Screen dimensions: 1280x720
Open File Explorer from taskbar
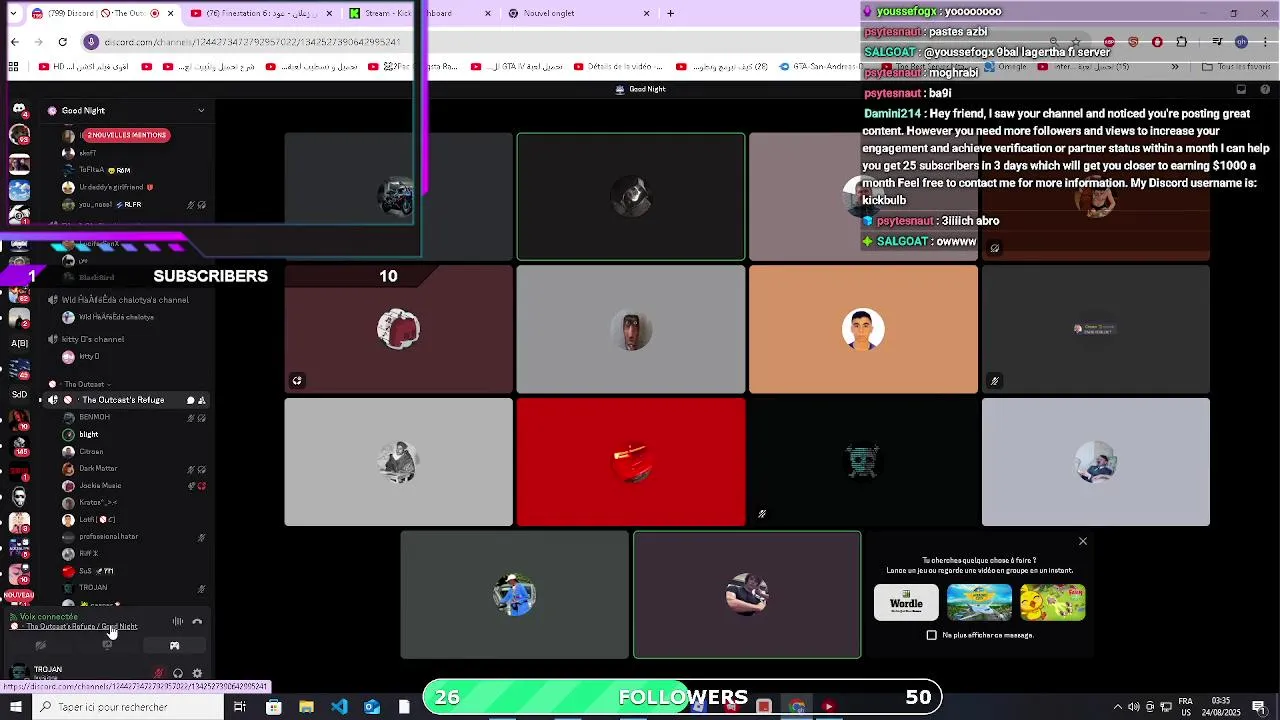point(306,707)
